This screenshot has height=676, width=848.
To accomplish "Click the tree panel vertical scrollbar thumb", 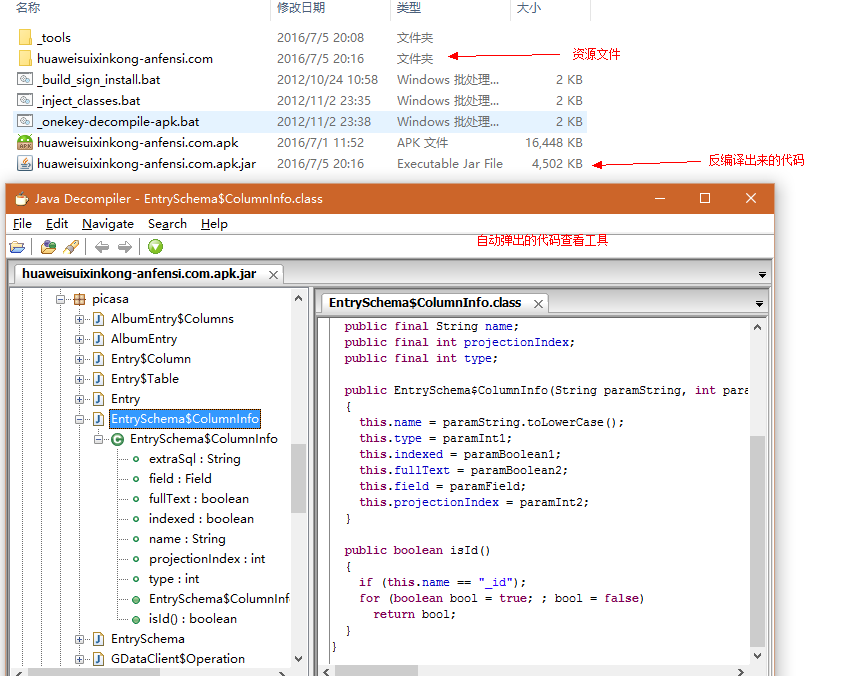I will (298, 478).
